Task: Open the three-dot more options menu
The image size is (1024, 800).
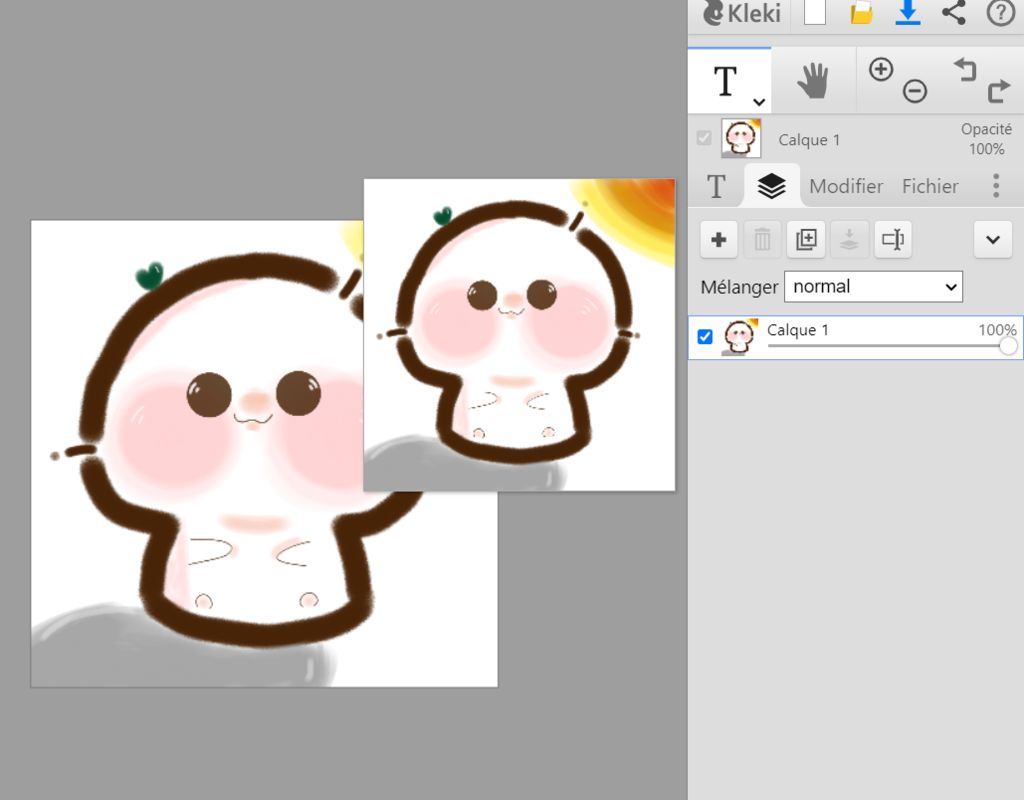Action: pyautogui.click(x=996, y=186)
